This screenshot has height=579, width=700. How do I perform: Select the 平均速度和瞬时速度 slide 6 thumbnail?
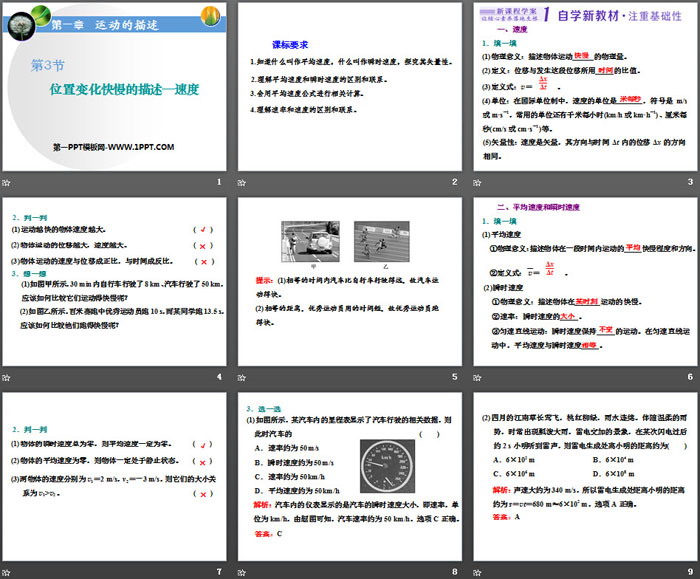583,281
